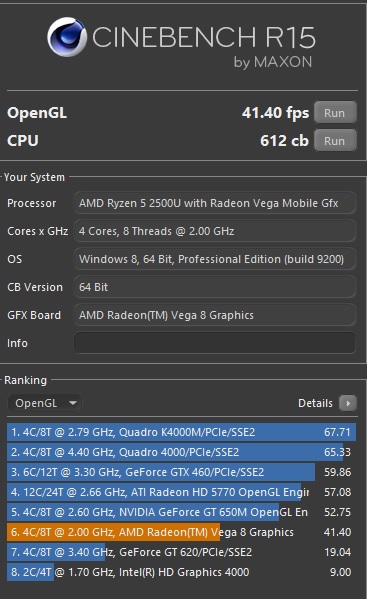The image size is (367, 599).
Task: Select the GeForce GT 650M ranking entry
Action: click(181, 512)
